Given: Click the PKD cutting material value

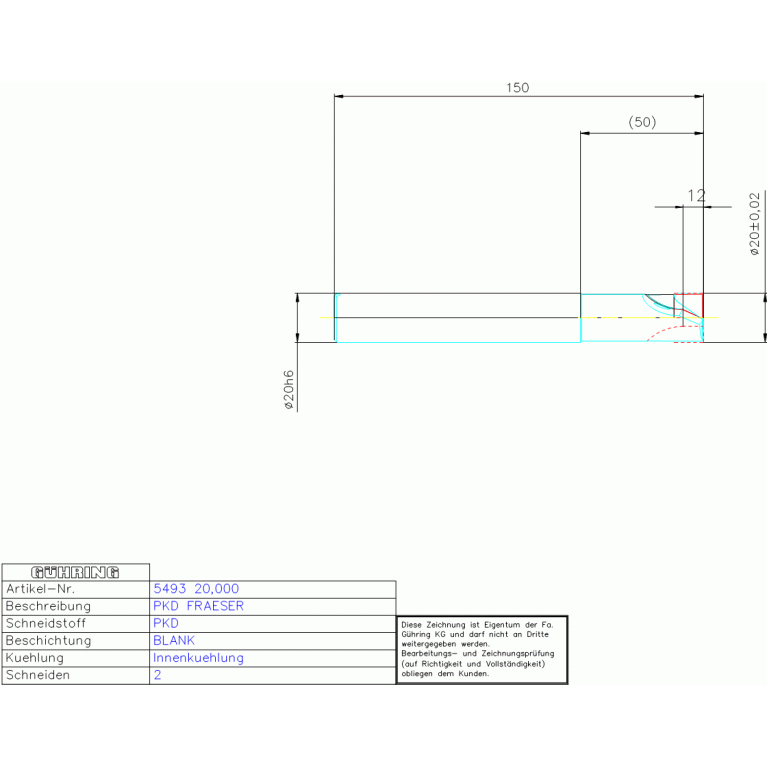Looking at the screenshot, I should point(166,623).
